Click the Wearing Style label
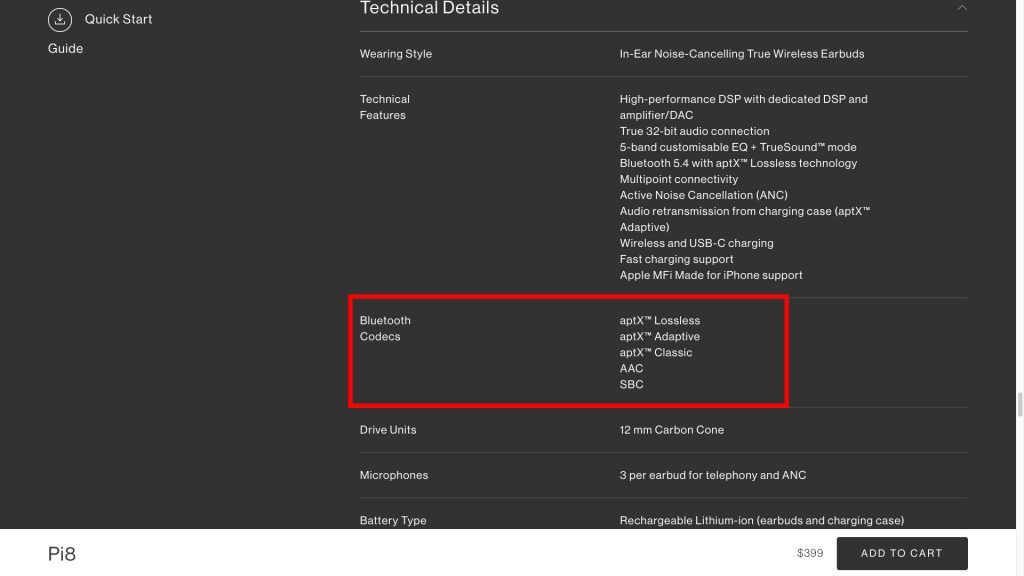Image resolution: width=1024 pixels, height=576 pixels. [396, 54]
